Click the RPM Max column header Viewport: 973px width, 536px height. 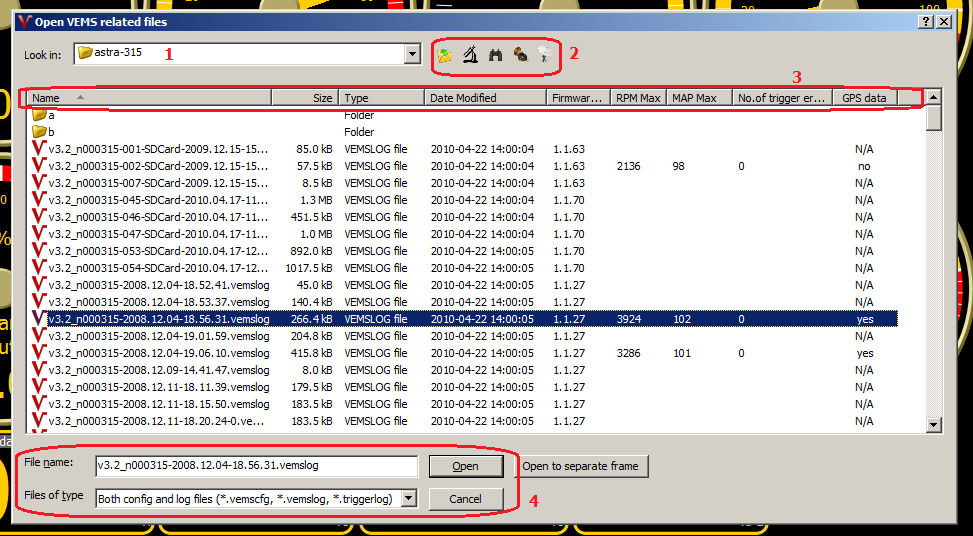coord(638,98)
